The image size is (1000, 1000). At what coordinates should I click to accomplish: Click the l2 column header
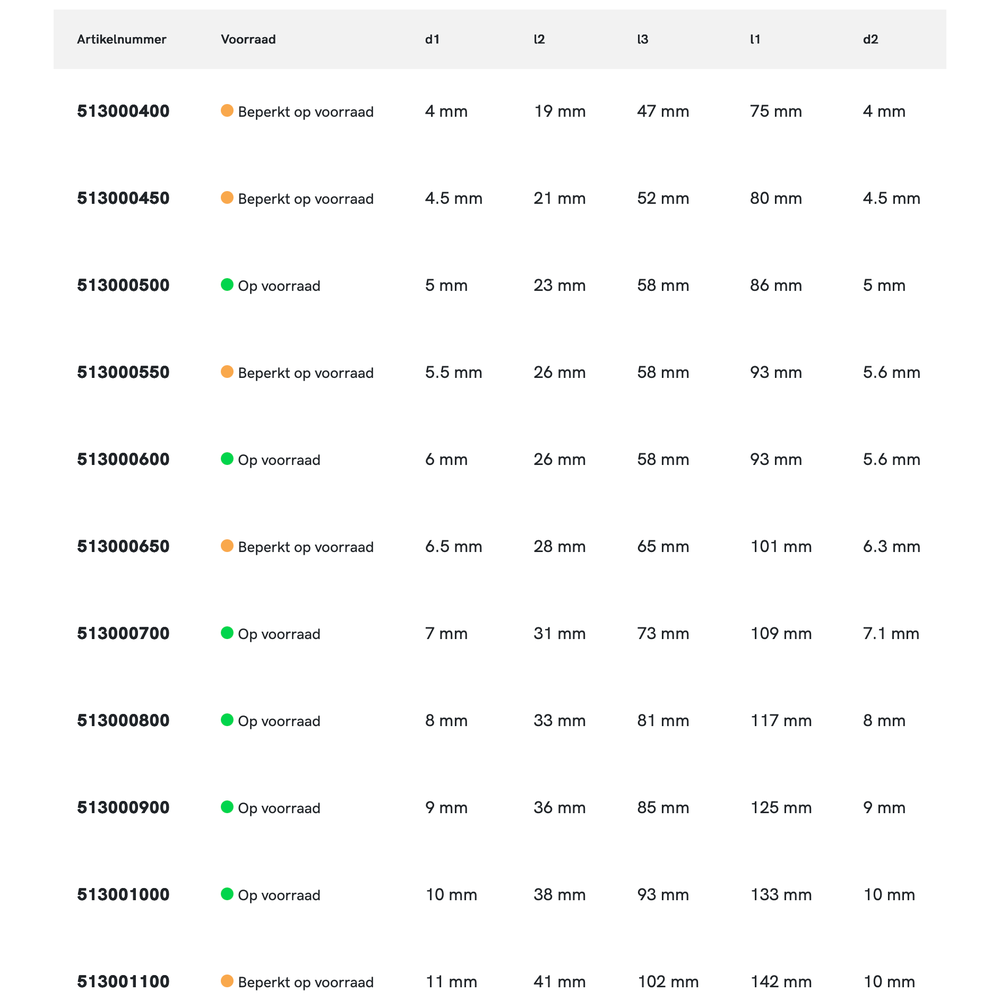[x=539, y=40]
